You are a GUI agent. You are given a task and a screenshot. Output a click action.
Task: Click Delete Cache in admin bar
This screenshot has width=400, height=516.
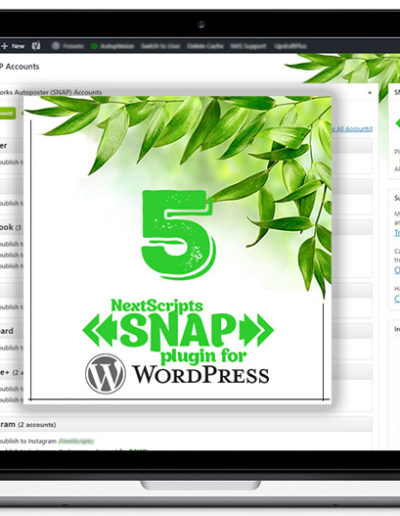point(205,46)
